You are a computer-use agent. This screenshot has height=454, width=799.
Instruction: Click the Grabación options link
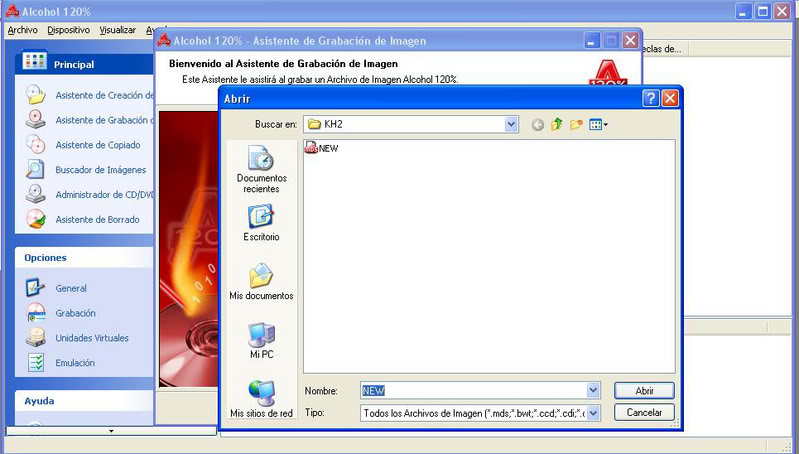[x=75, y=313]
